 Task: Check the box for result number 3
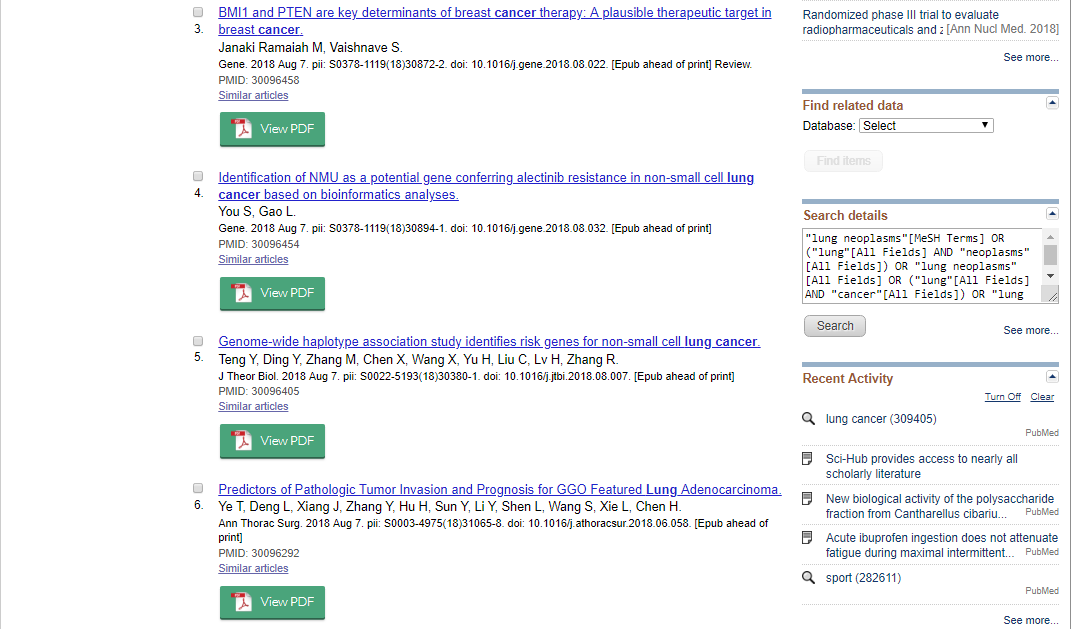tap(198, 13)
